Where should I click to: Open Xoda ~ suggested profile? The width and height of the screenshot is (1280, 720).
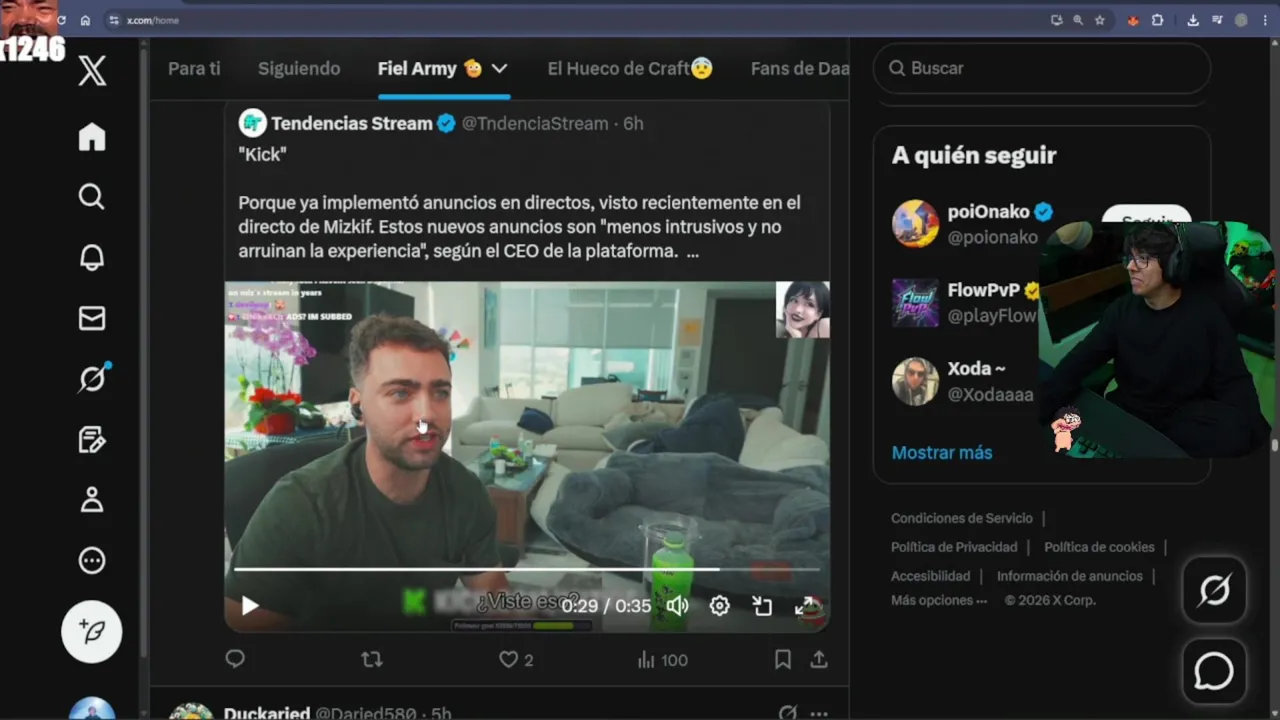[977, 368]
